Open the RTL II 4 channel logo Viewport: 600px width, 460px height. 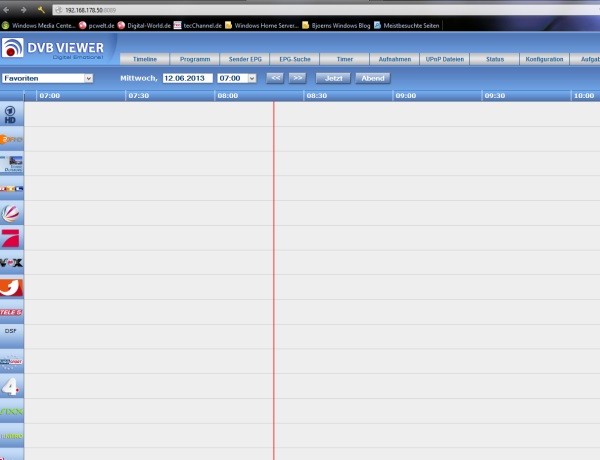(x=10, y=387)
